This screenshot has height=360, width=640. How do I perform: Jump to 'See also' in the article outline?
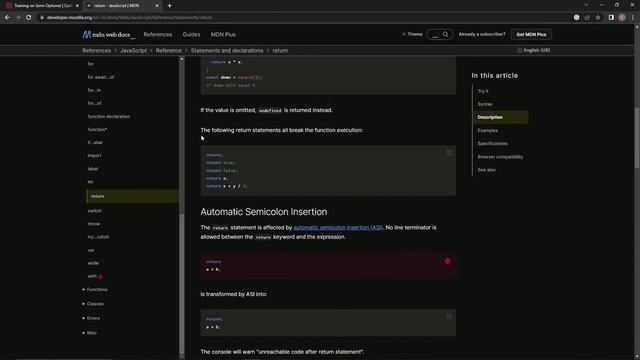487,170
